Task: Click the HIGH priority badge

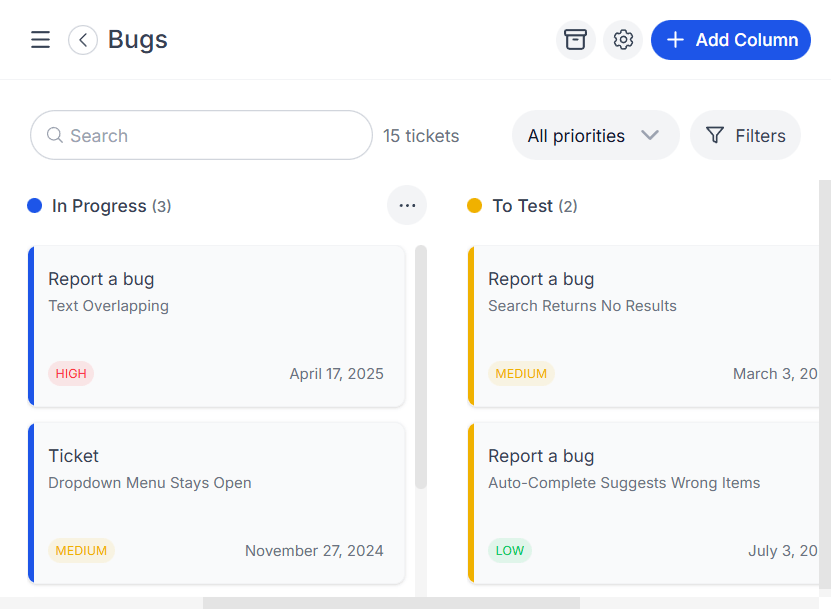Action: [x=71, y=374]
